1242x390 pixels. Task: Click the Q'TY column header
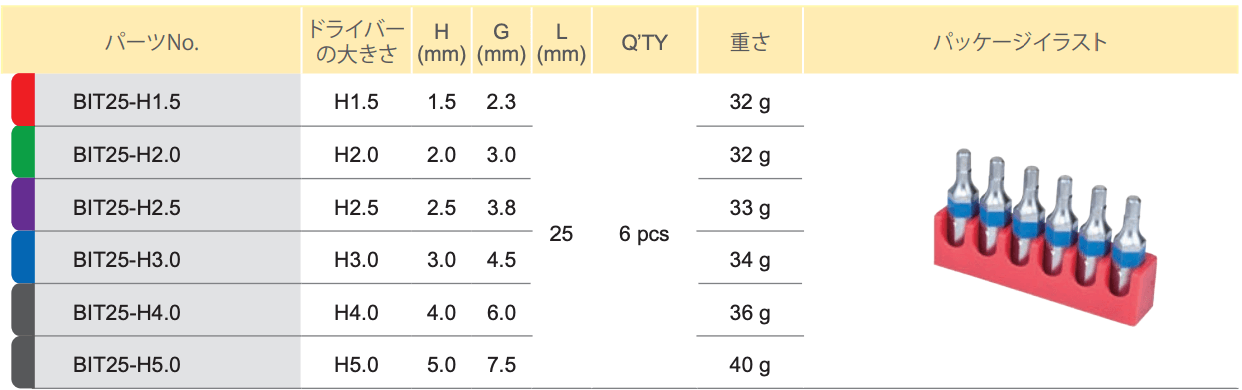(644, 43)
